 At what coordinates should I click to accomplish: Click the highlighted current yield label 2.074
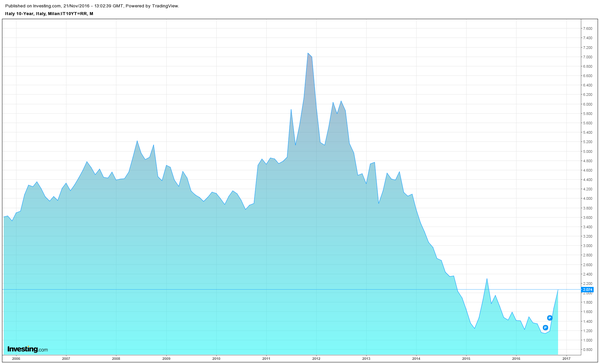point(587,290)
